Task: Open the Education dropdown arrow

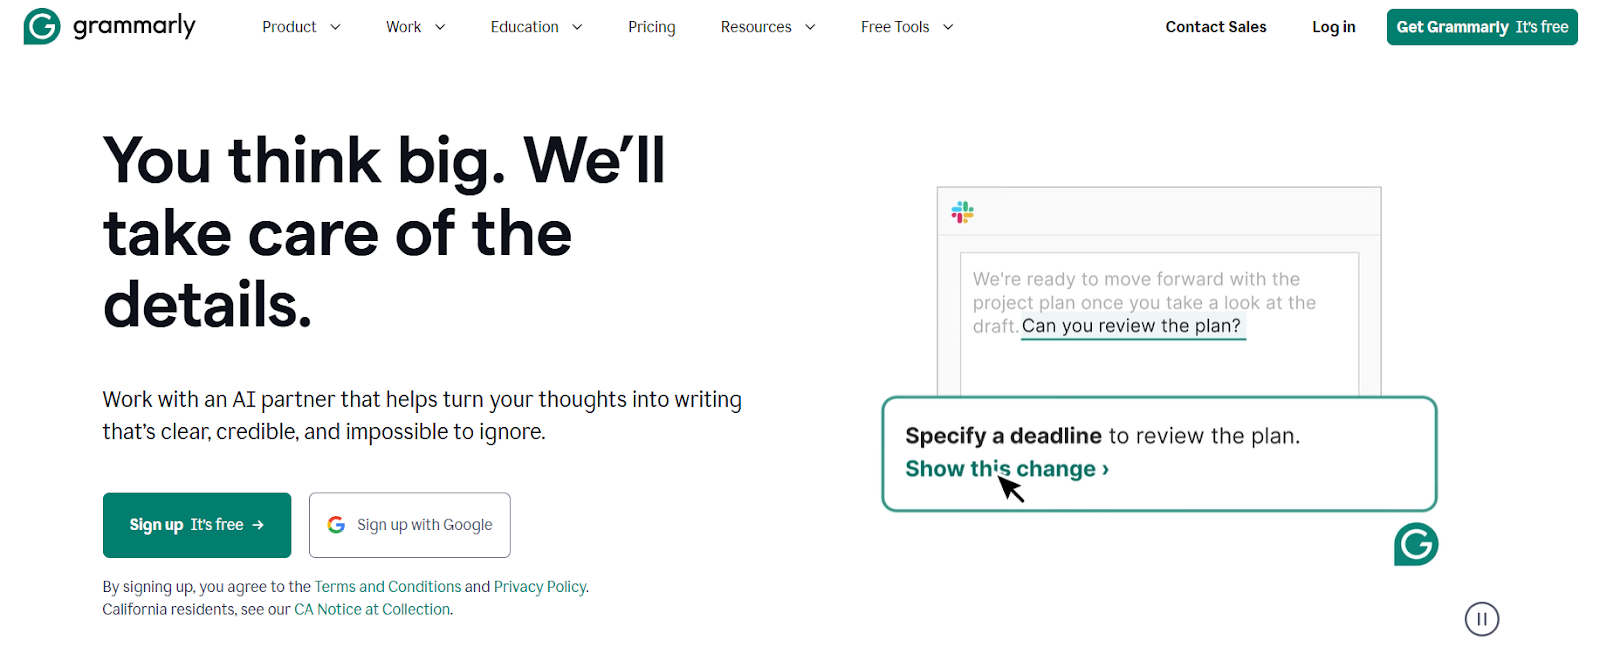Action: [x=577, y=27]
